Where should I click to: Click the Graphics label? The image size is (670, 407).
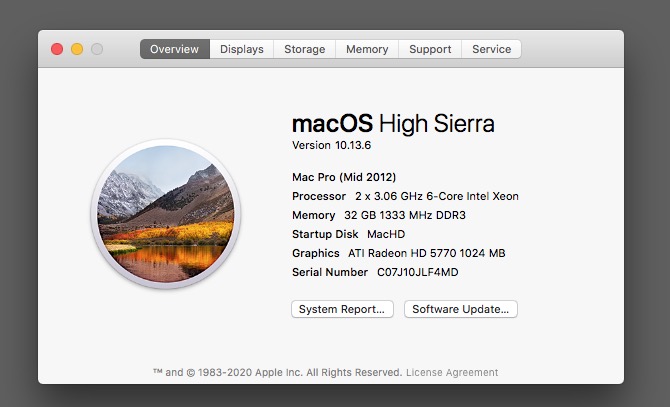316,253
